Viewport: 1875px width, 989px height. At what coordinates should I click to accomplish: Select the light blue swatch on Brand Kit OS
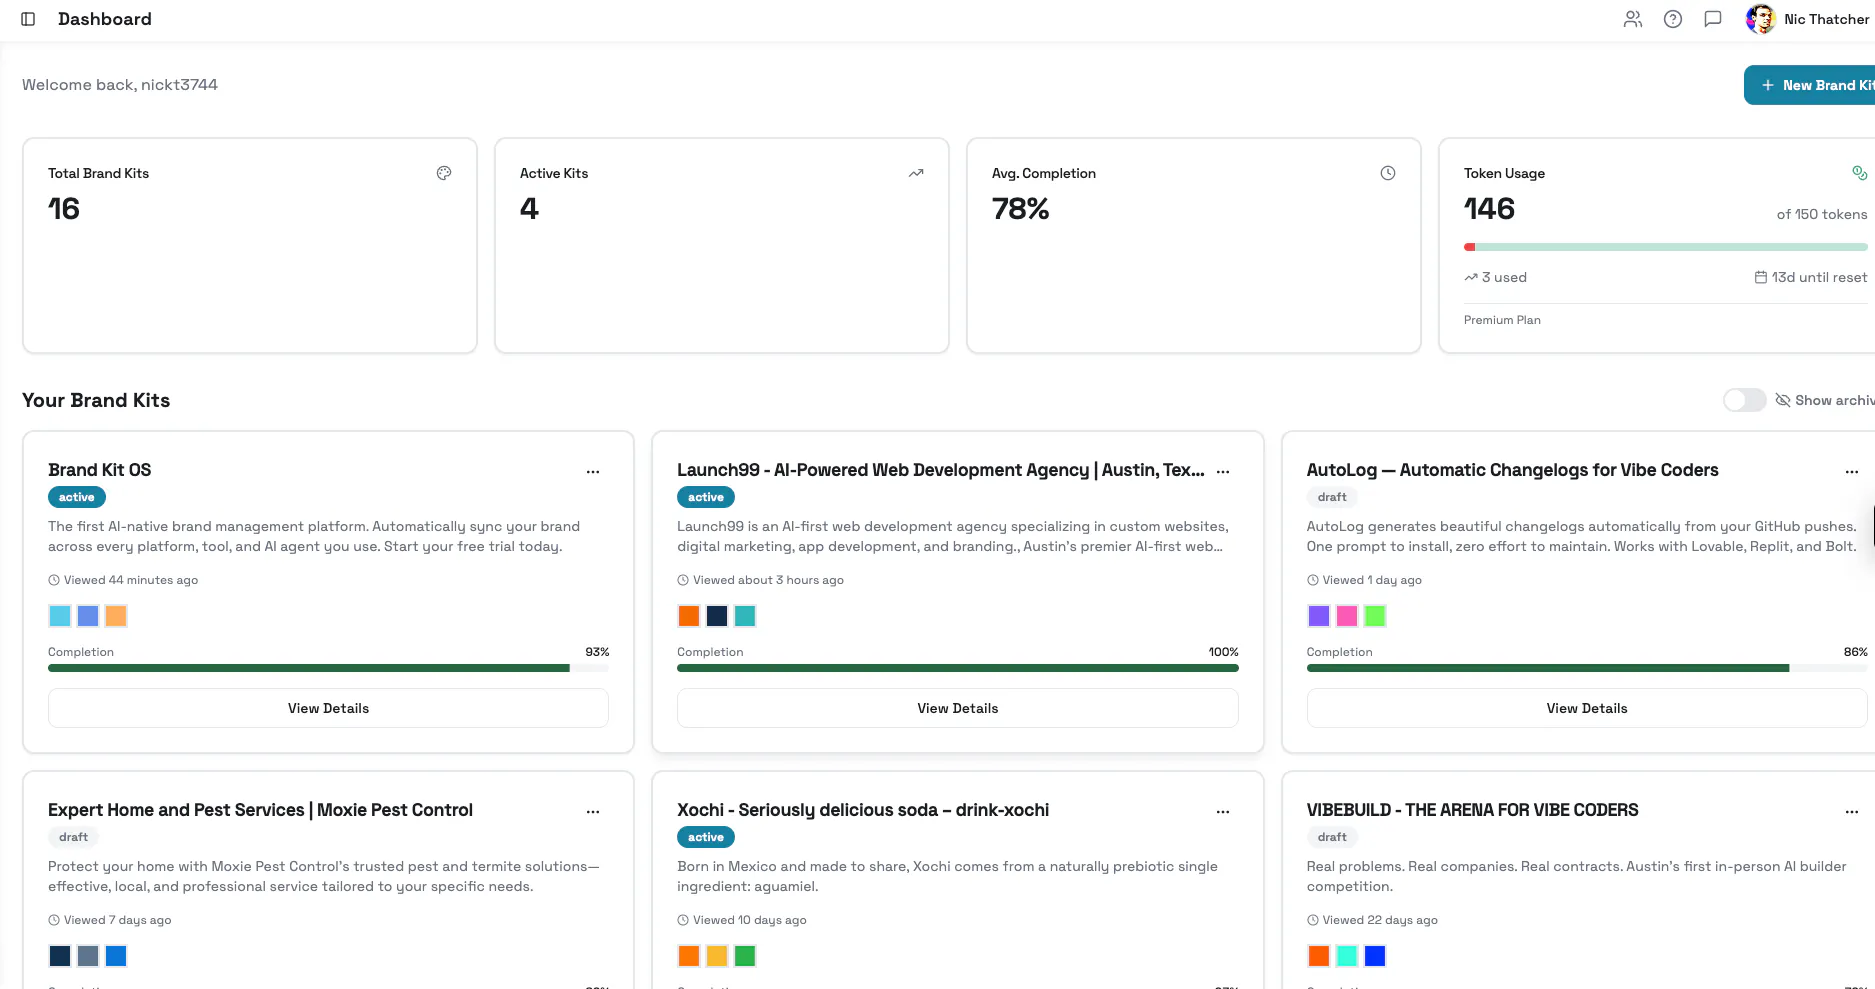click(x=60, y=616)
